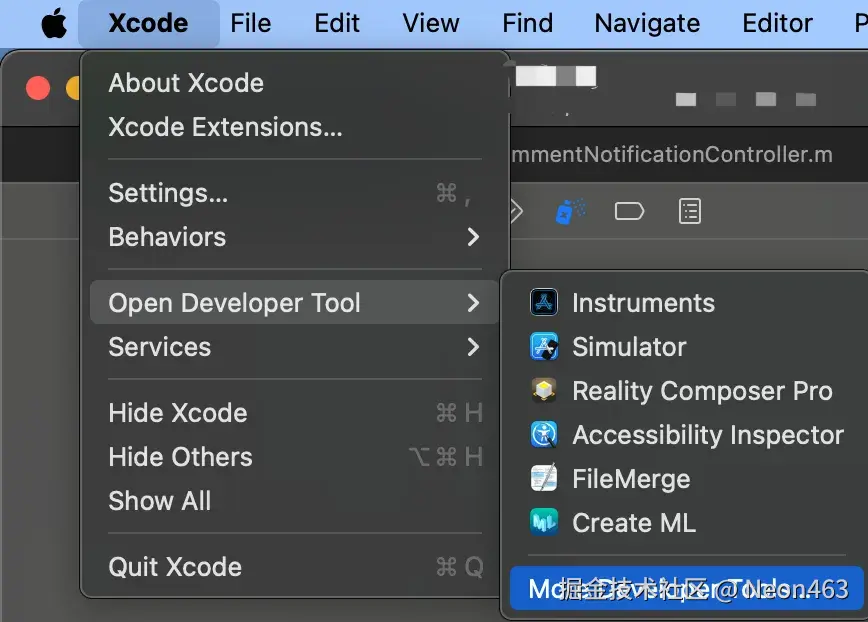Select Quit Xcode menu item
This screenshot has height=622, width=868.
tap(294, 567)
